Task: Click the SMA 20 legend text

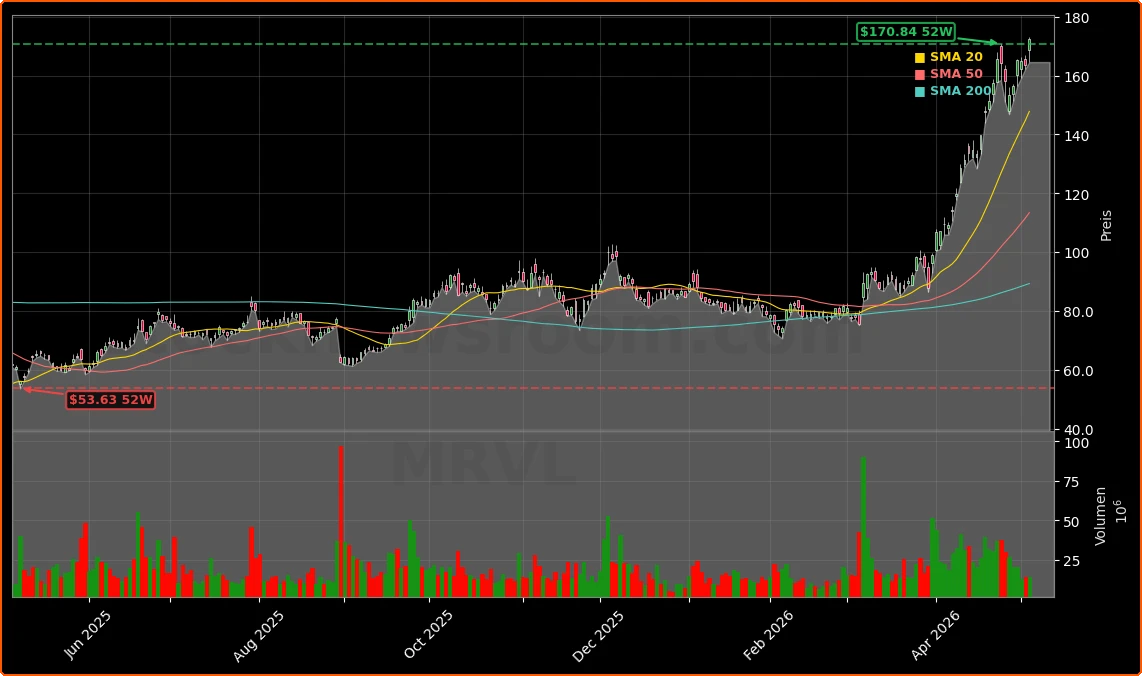Action: (956, 57)
